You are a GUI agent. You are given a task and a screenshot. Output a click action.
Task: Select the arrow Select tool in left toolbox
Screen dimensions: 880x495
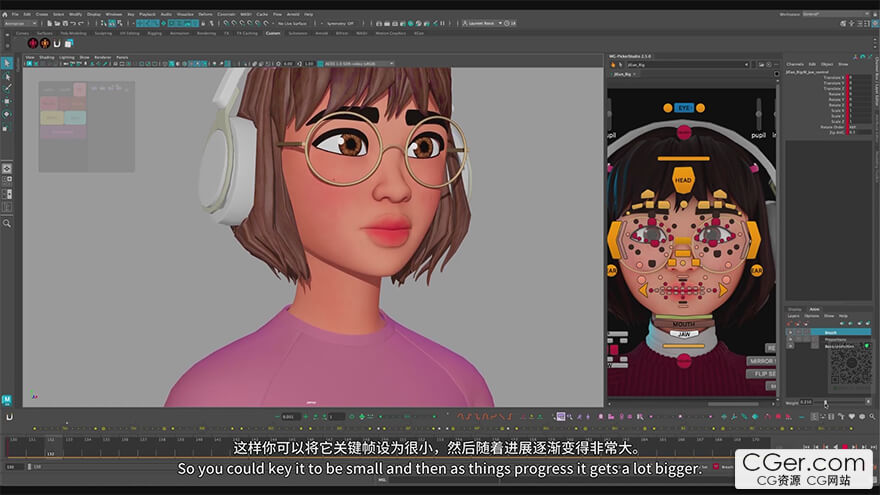click(x=7, y=63)
